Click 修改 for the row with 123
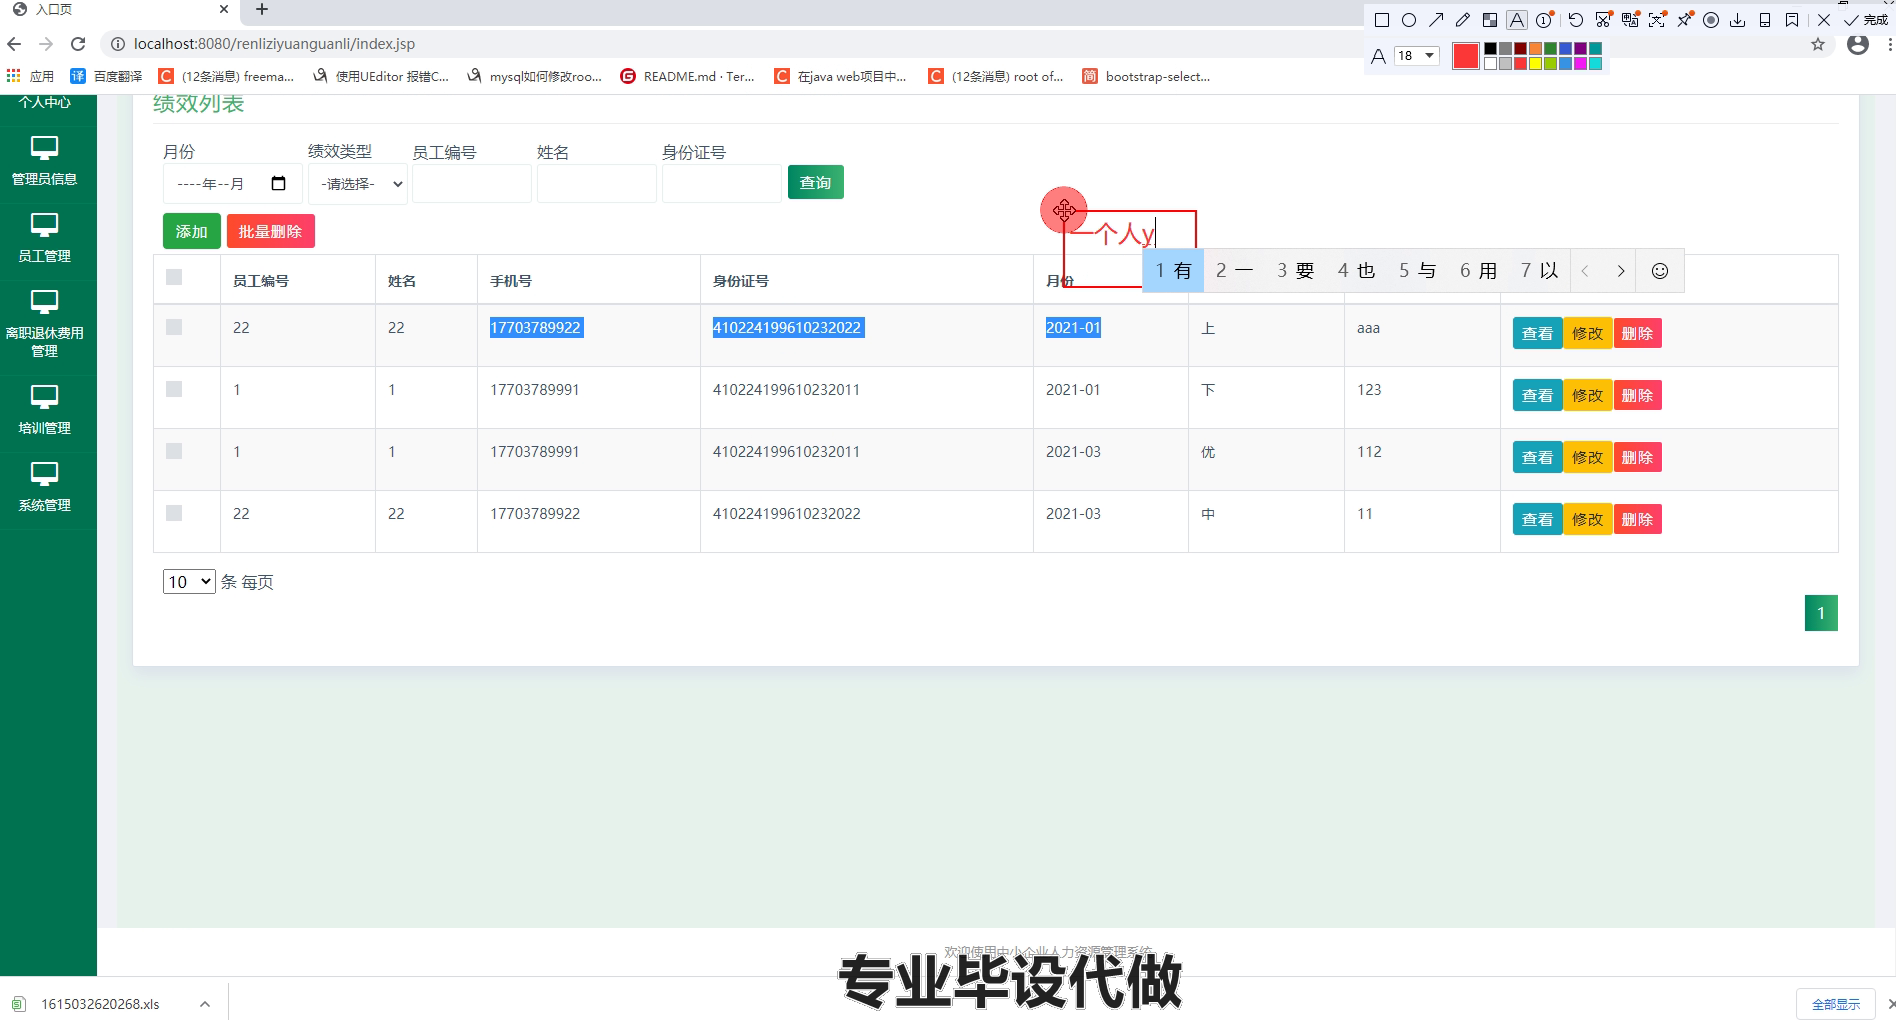 point(1587,395)
